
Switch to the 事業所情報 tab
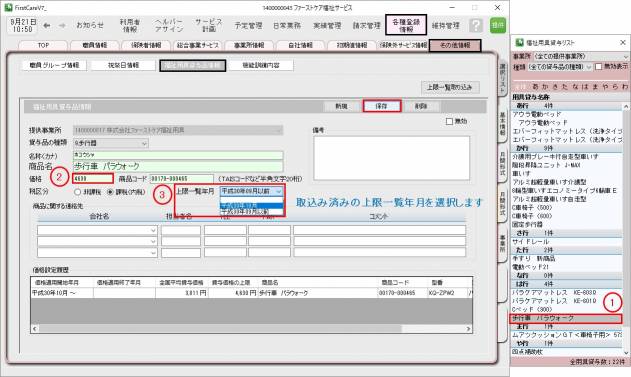pos(249,45)
